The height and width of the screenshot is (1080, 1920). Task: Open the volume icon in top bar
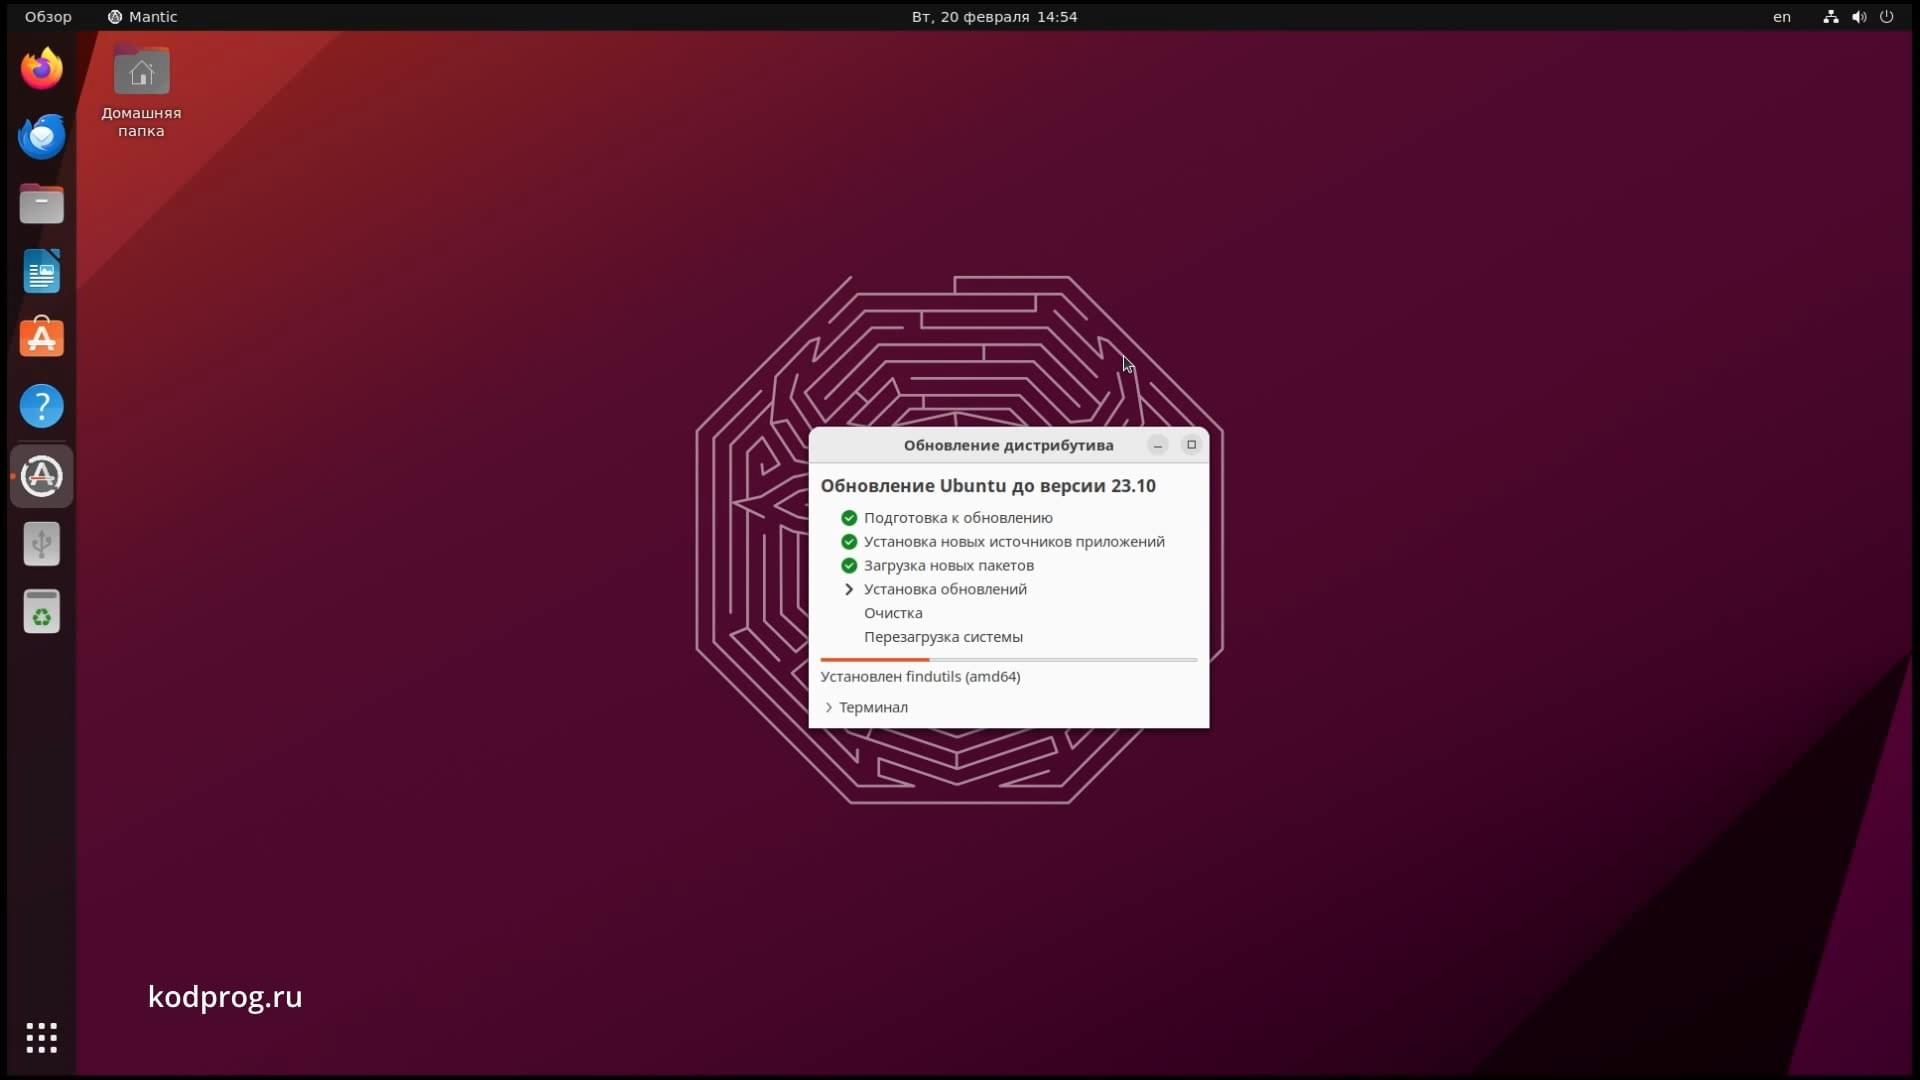1859,17
